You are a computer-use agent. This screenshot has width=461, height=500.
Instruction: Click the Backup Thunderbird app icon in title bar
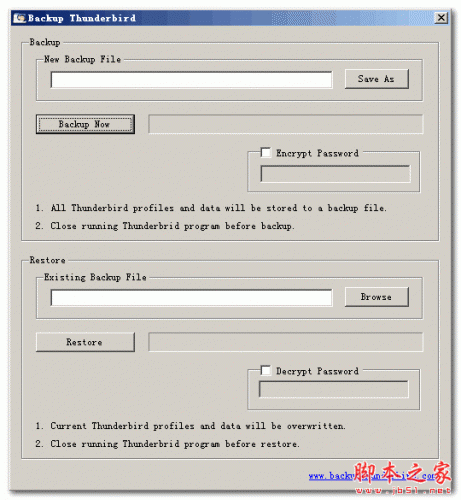19,18
